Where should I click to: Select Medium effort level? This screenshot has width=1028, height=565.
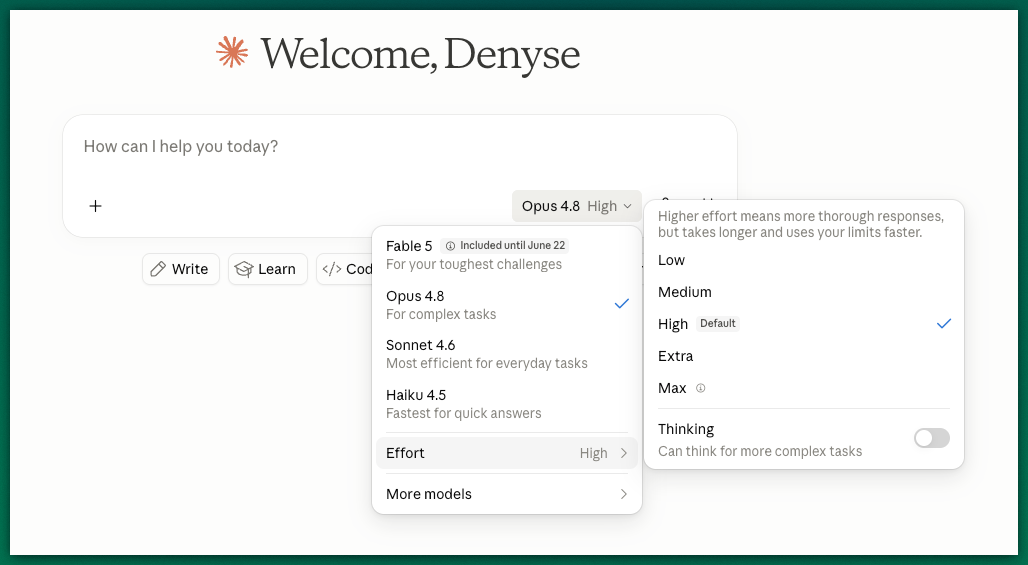(804, 292)
